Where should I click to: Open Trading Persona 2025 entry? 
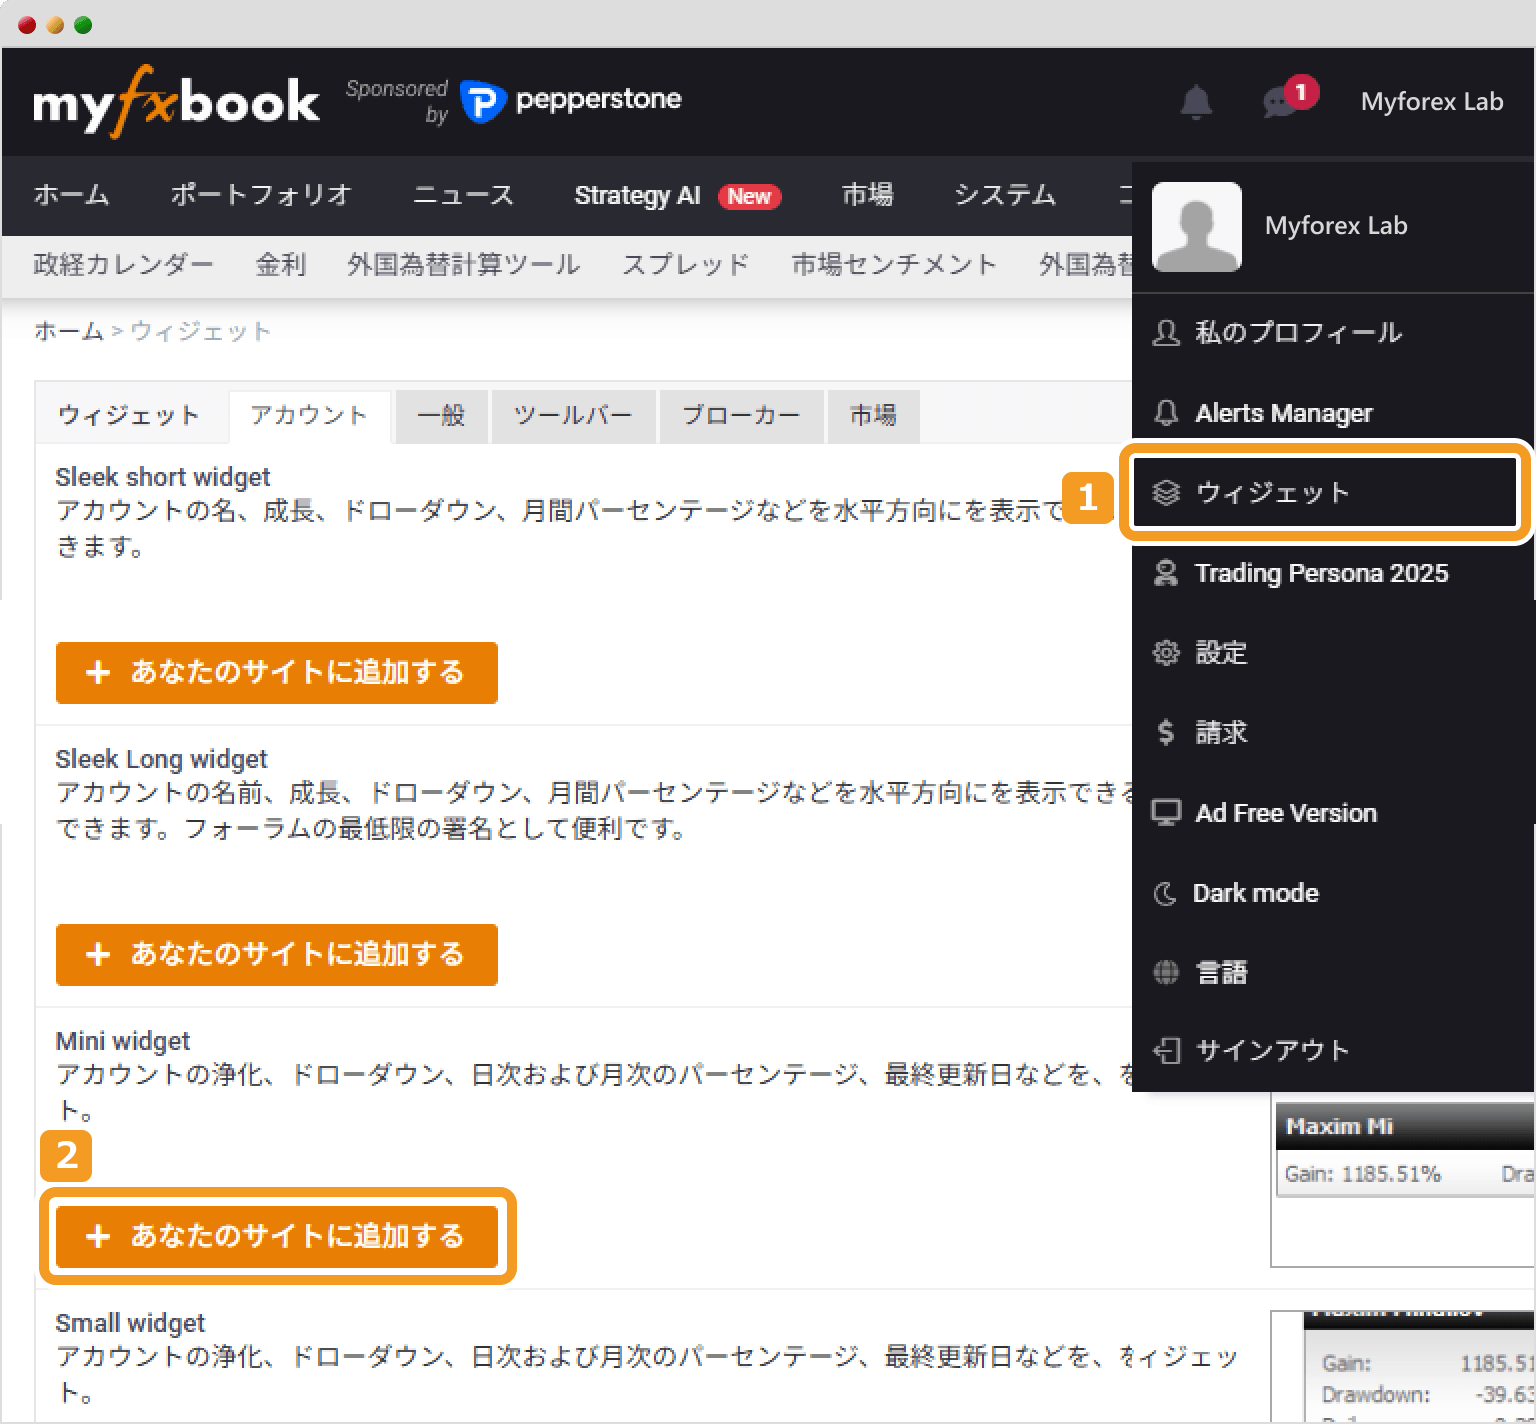click(x=1334, y=572)
